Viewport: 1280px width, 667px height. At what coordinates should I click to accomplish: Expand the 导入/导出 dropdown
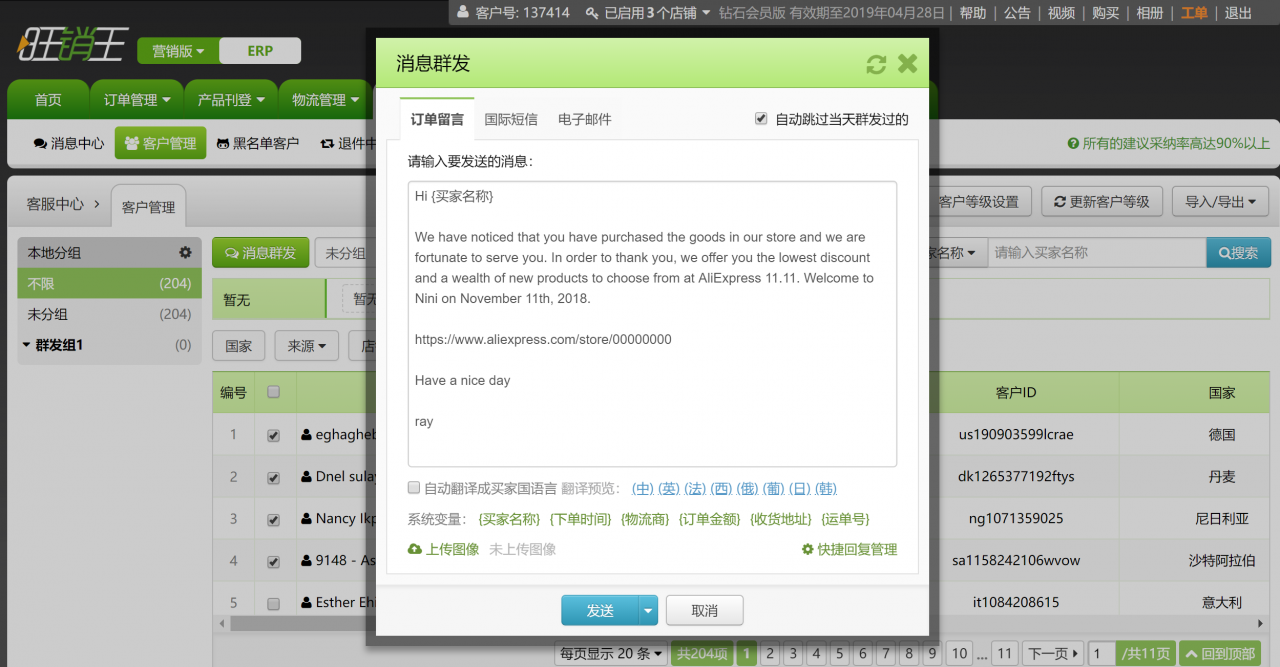tap(1226, 201)
